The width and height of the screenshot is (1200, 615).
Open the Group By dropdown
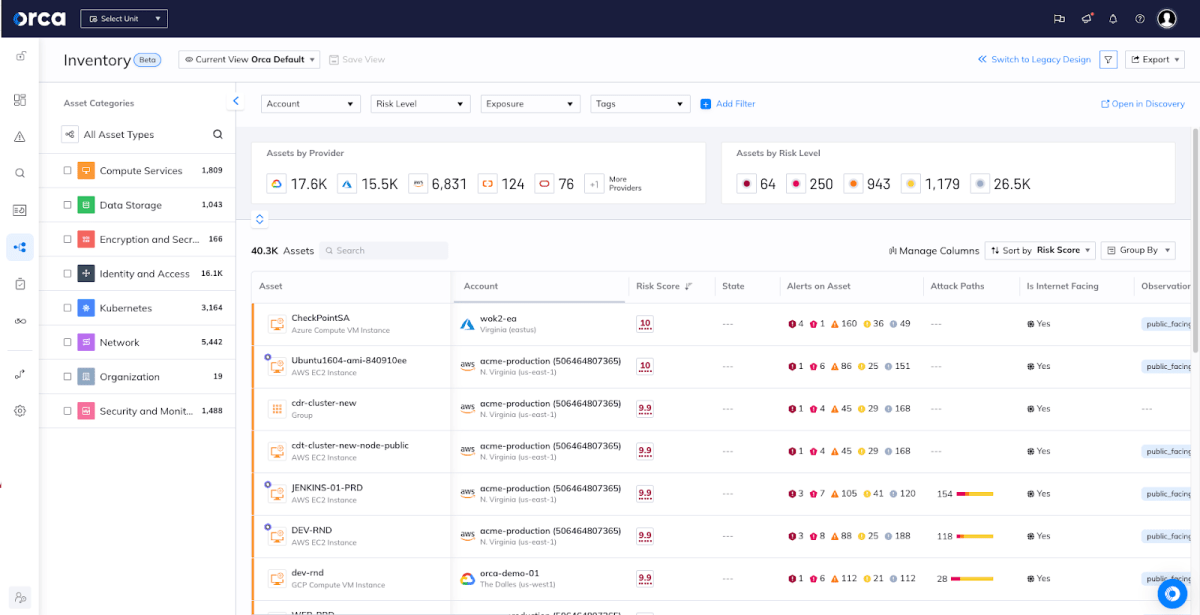tap(1138, 250)
